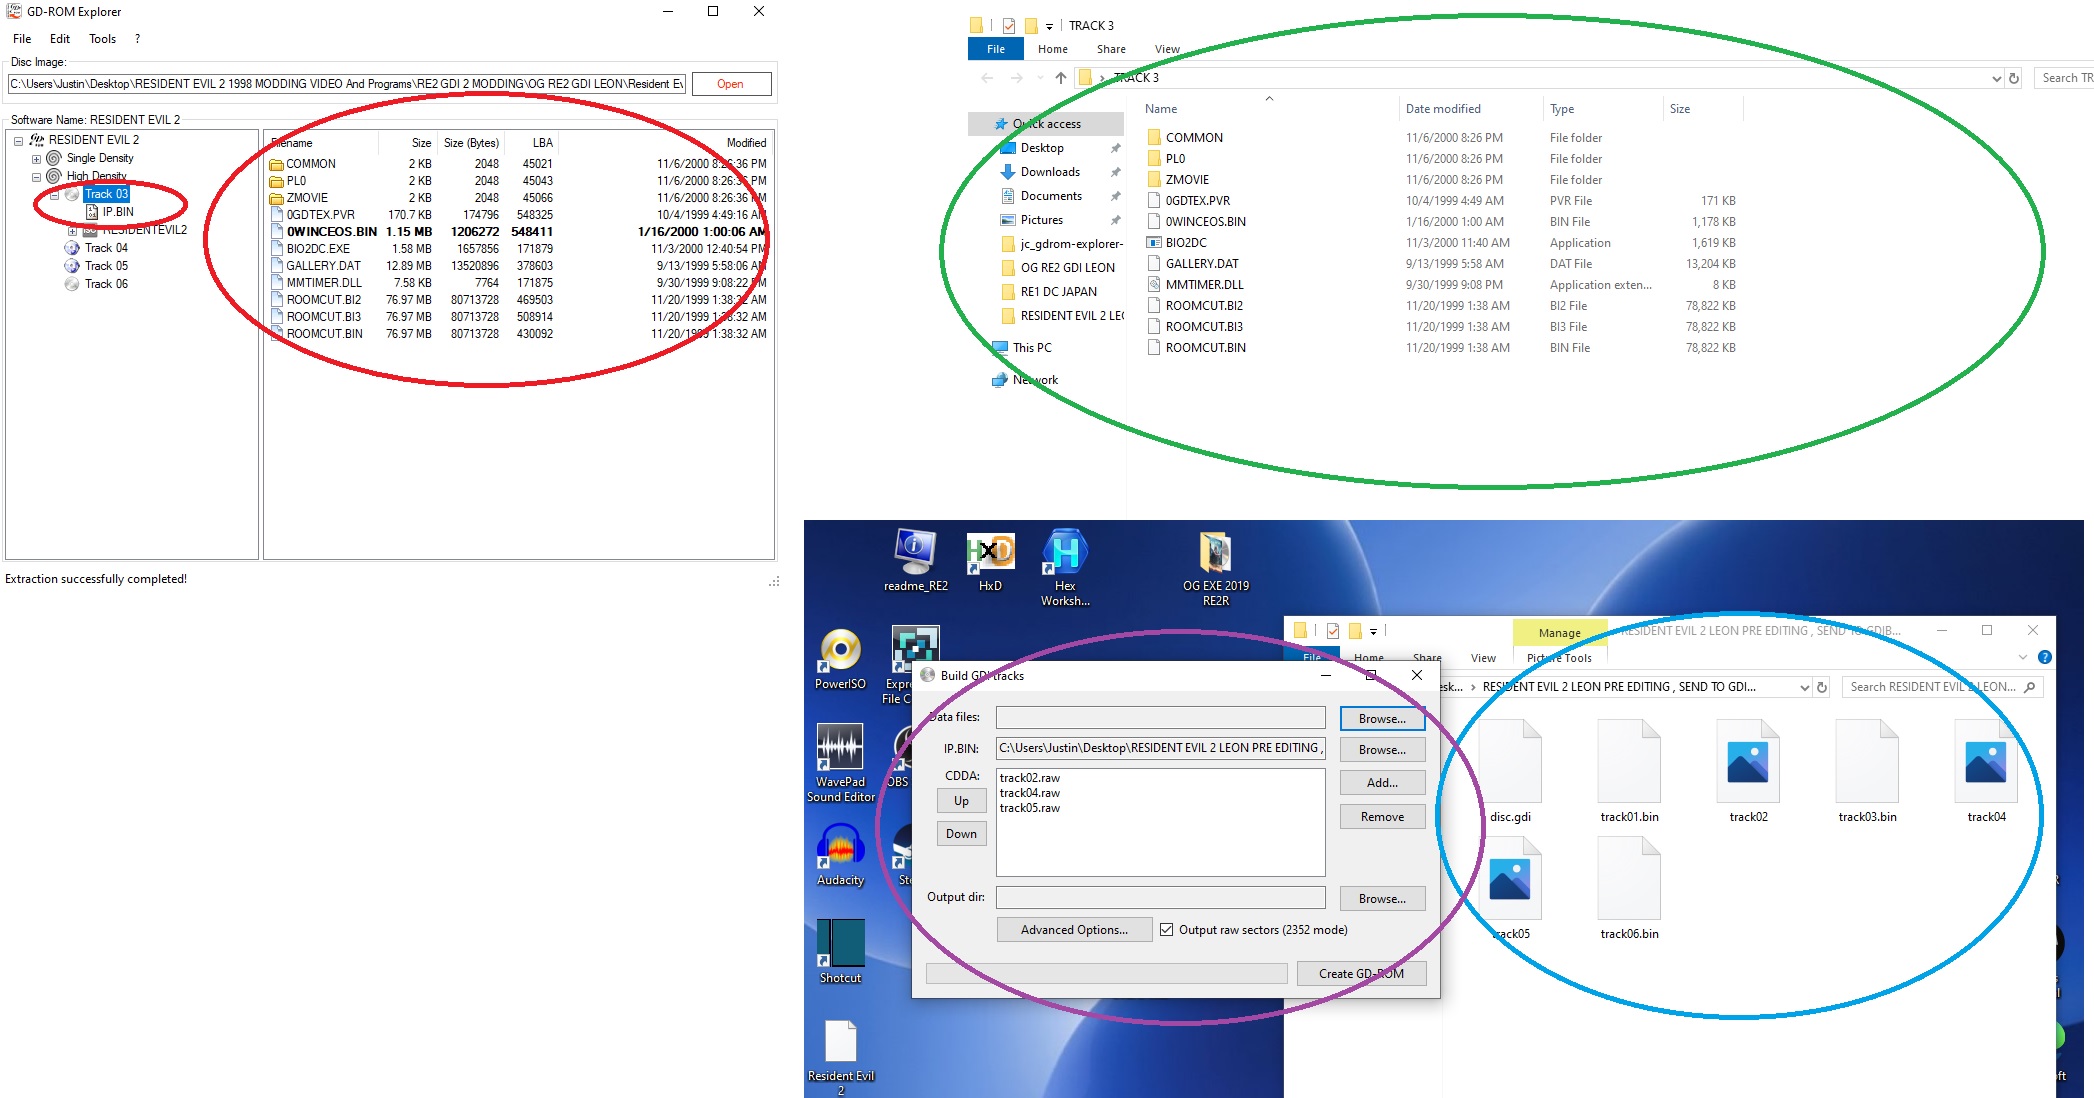Expand RESIDENTEVIL2 tree node
2094x1098 pixels.
tap(72, 231)
